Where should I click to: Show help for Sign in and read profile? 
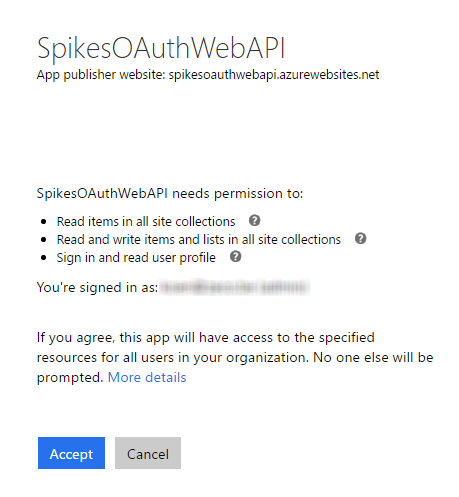tap(235, 257)
